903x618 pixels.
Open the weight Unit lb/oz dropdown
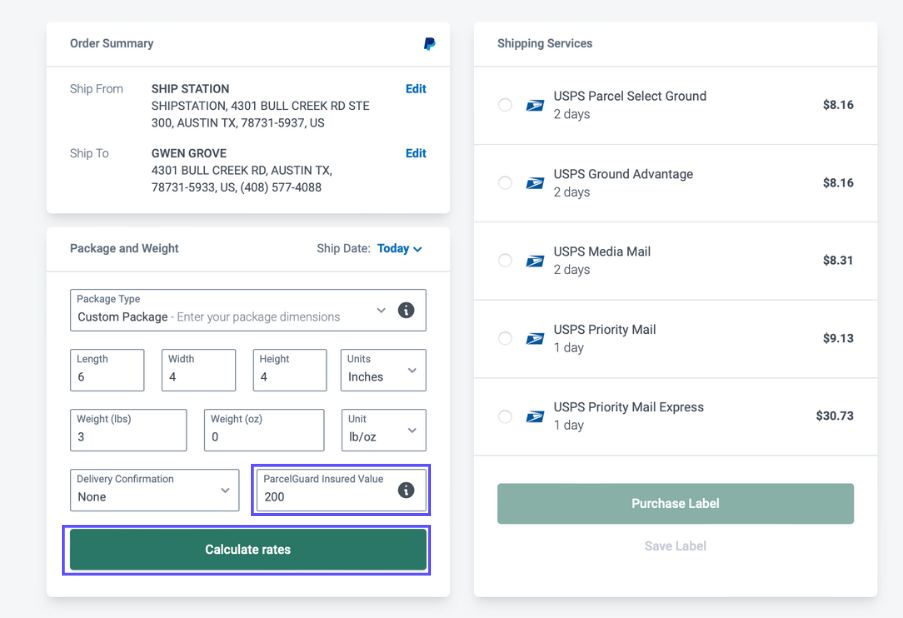point(384,430)
